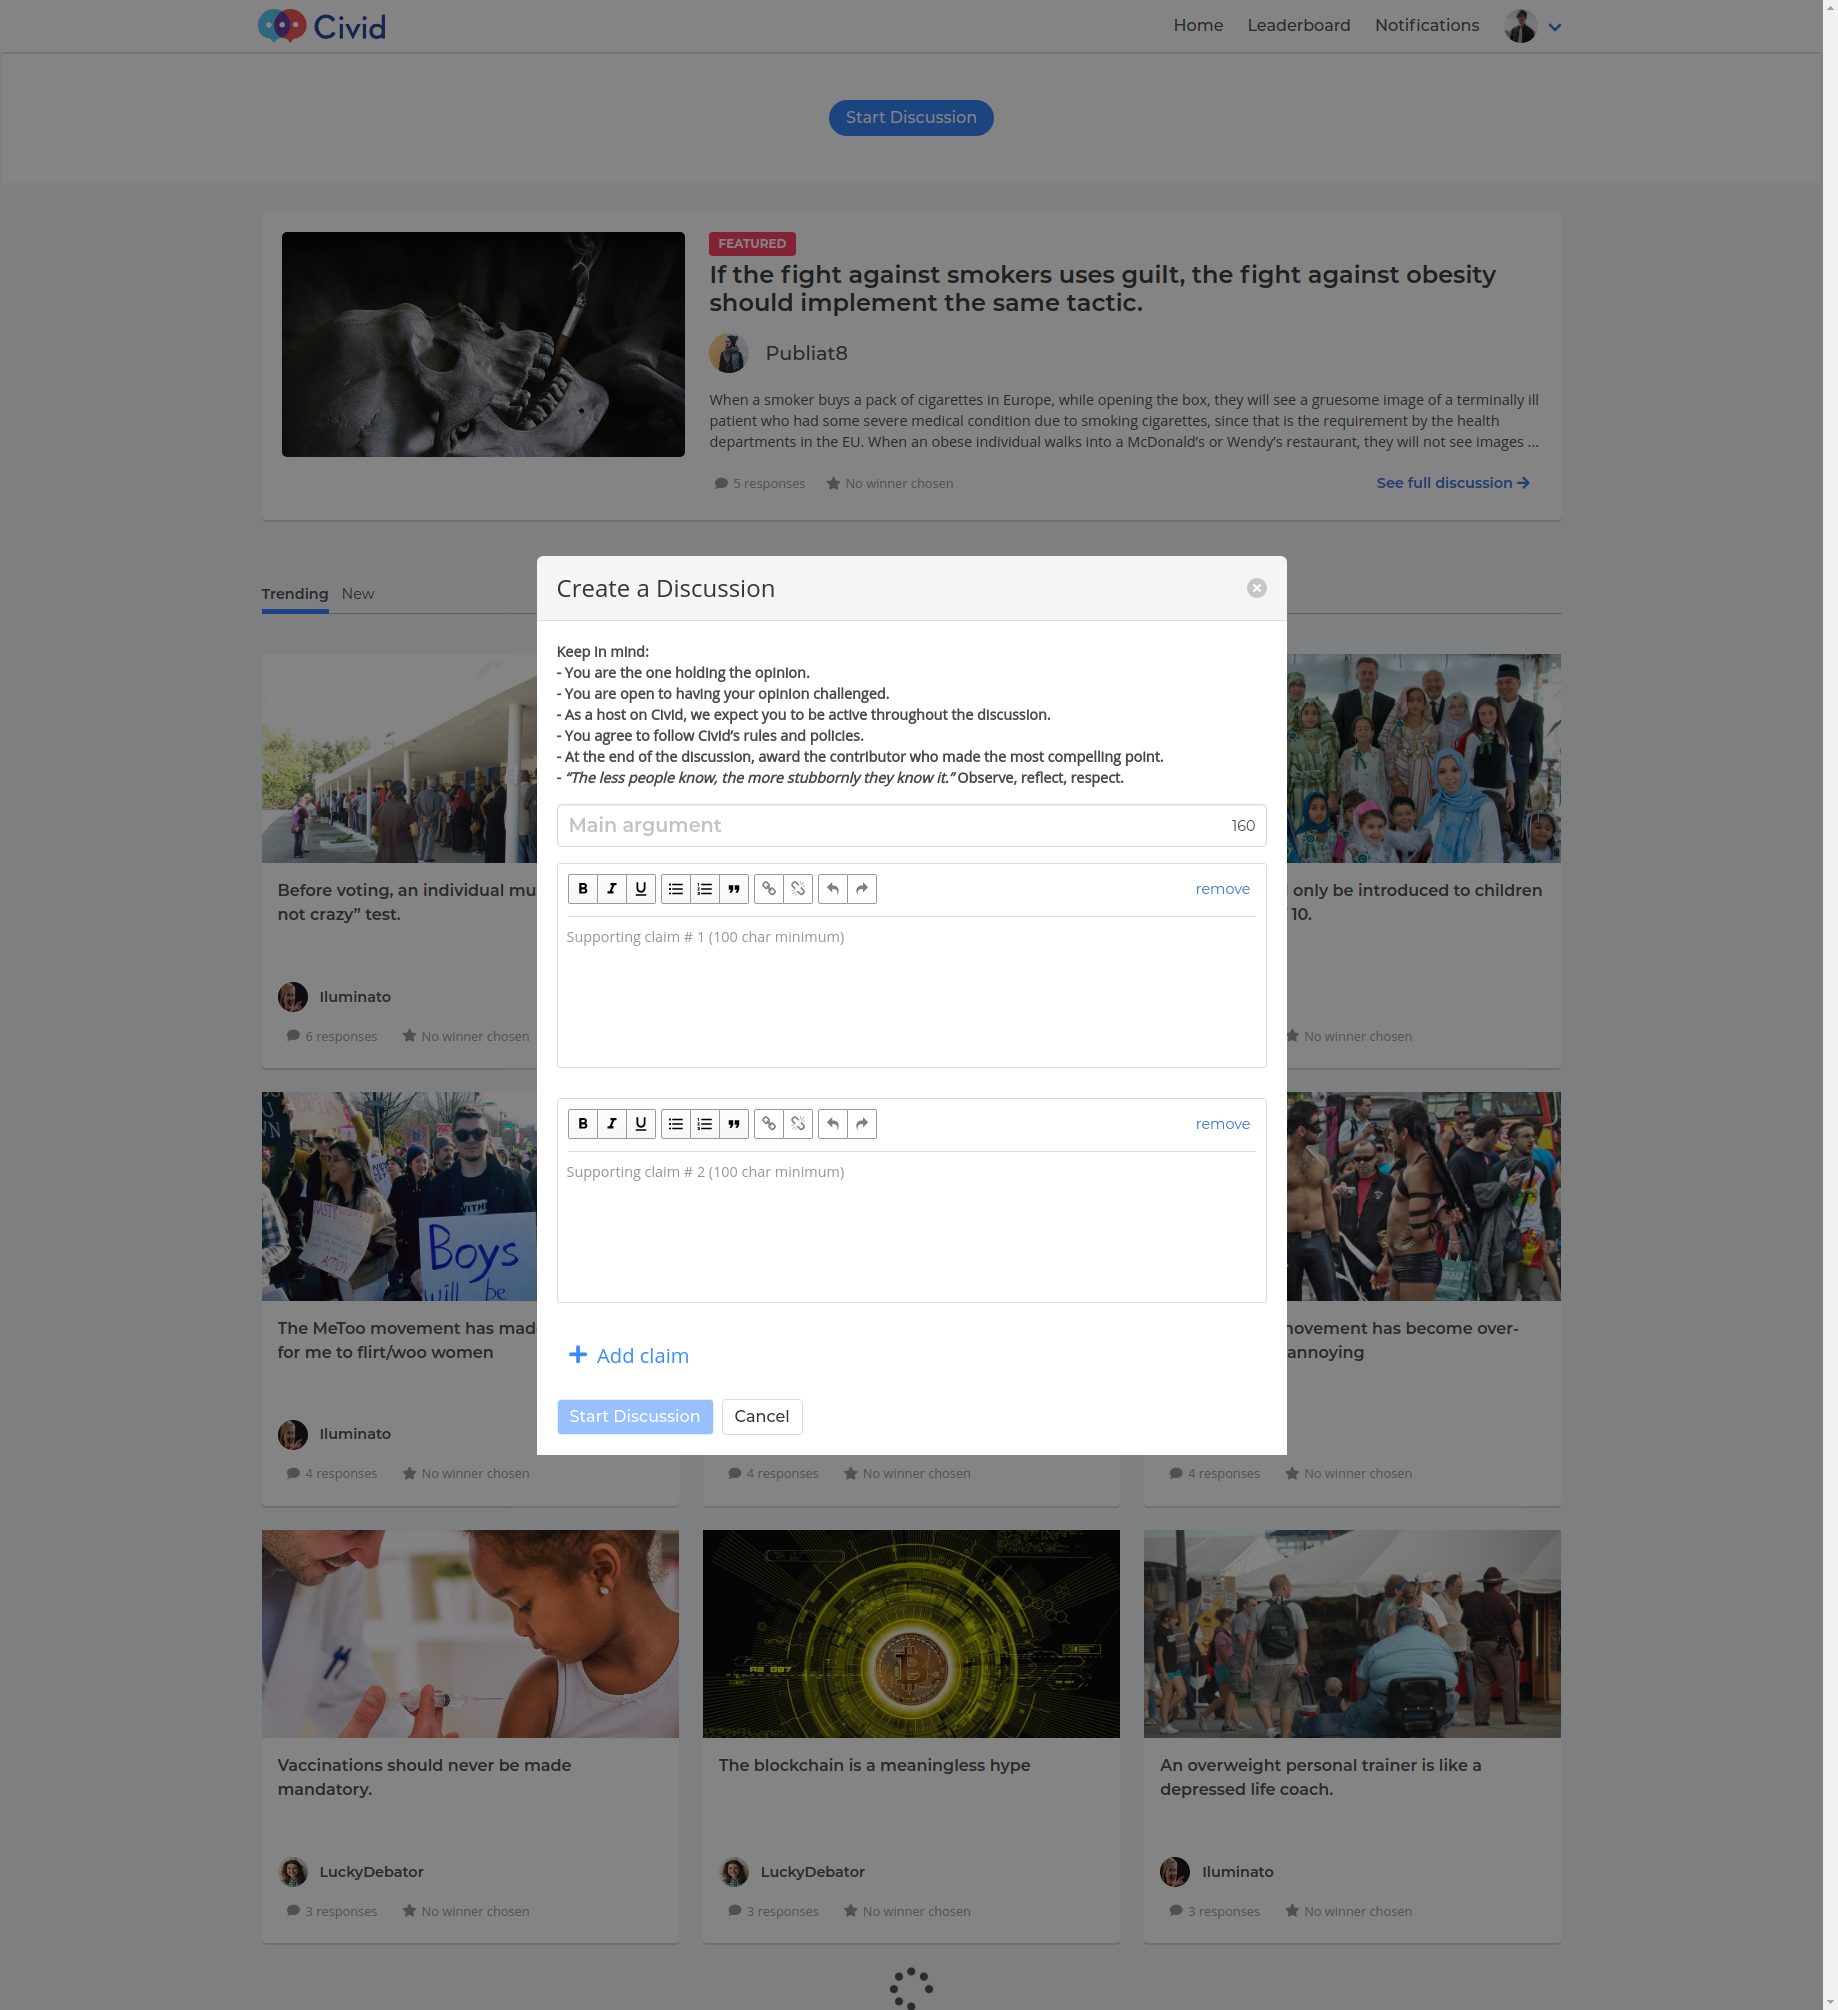Remove link in supporting claim #2 editor
This screenshot has height=2010, width=1838.
(x=798, y=1124)
